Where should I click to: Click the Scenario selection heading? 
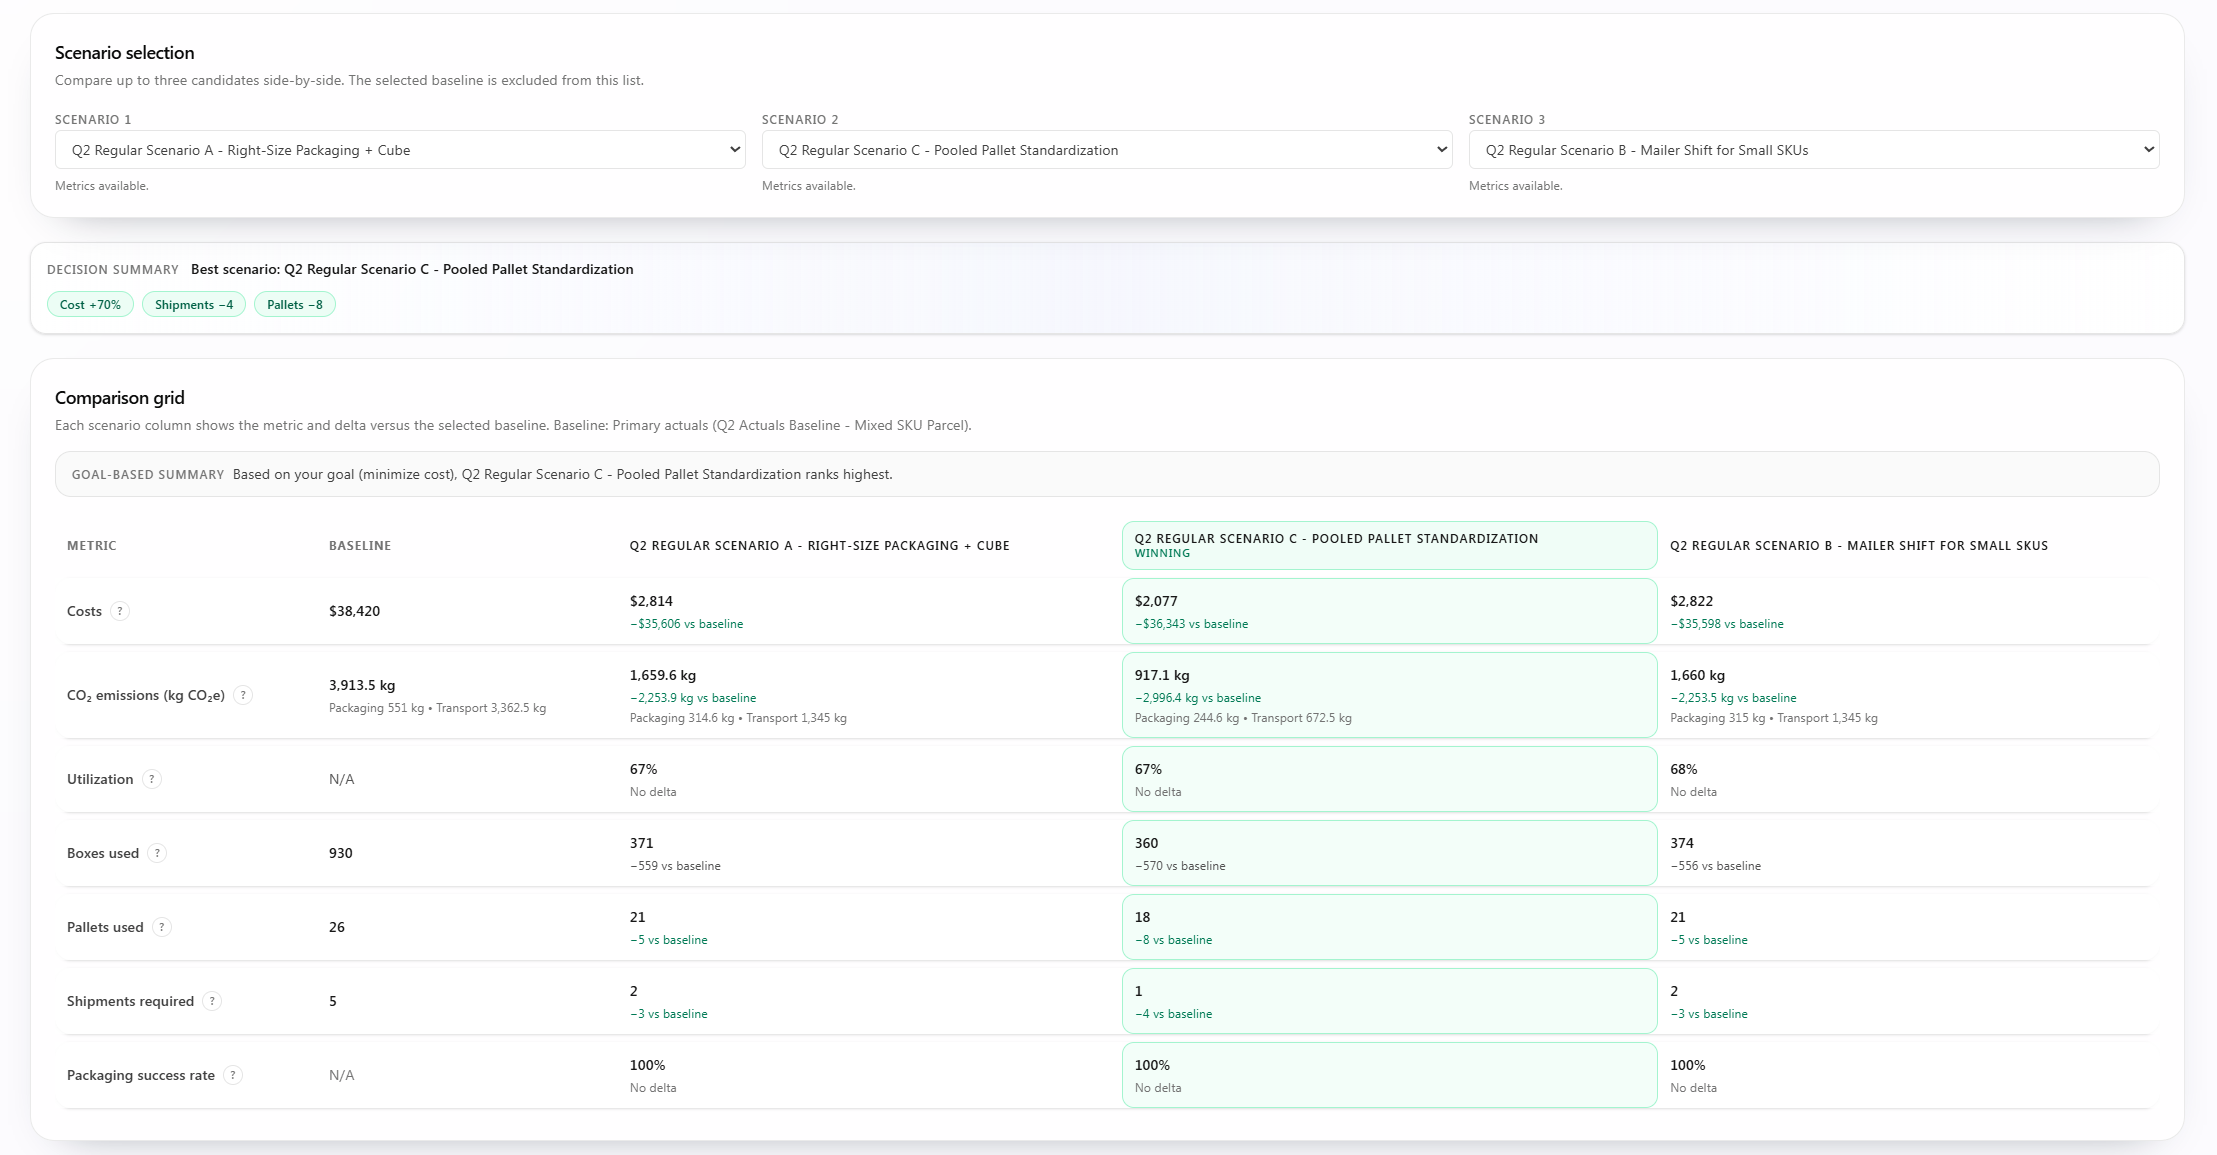point(125,52)
